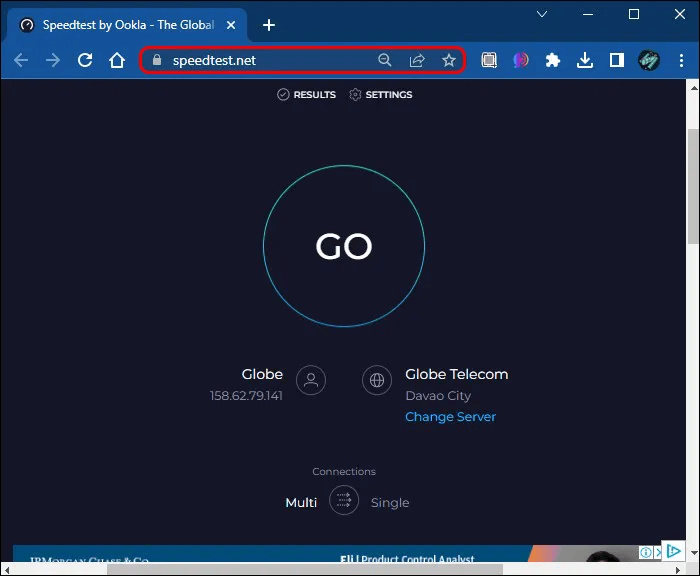Bookmark this tab with the star
Image resolution: width=700 pixels, height=576 pixels.
pos(449,60)
